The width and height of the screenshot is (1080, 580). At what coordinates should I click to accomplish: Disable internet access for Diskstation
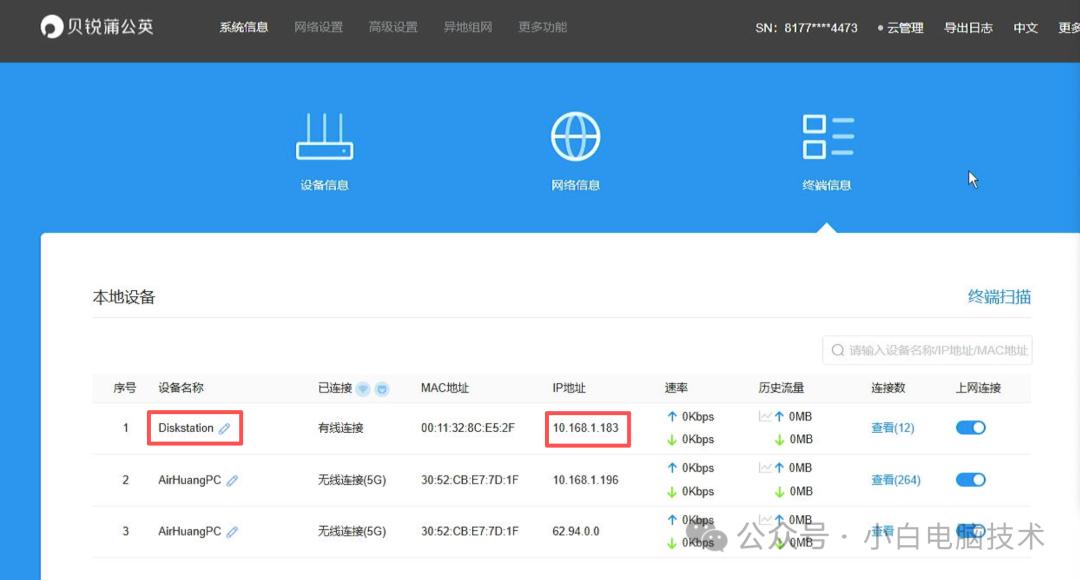pos(969,427)
